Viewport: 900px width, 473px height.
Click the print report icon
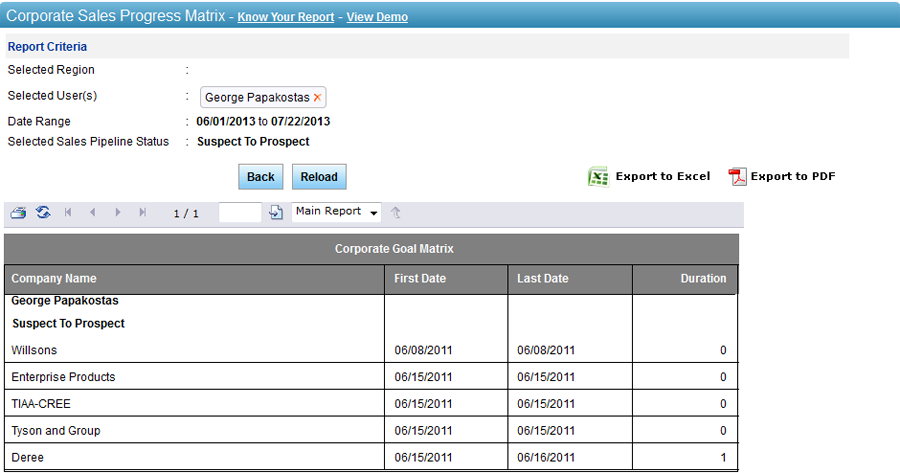(18, 212)
